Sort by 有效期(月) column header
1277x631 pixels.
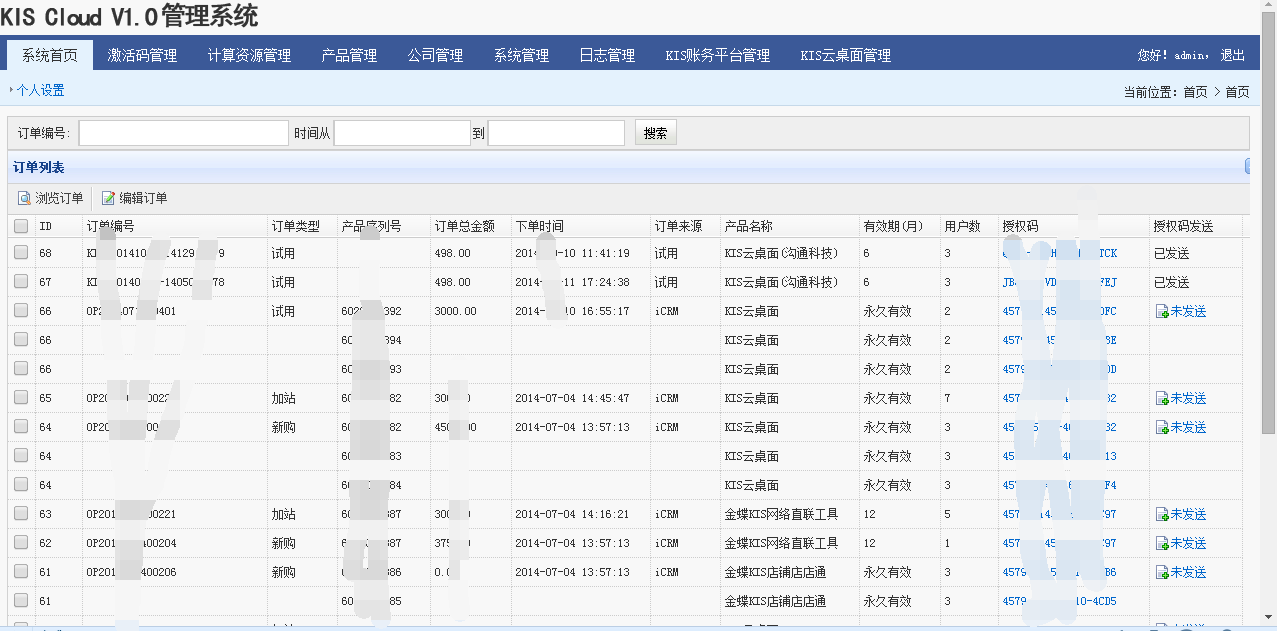894,227
